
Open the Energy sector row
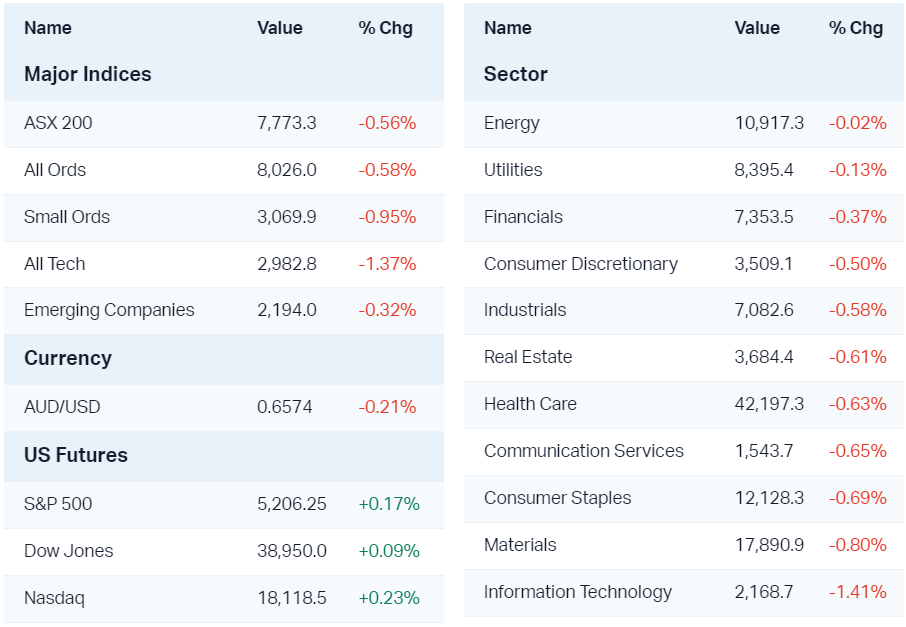(x=512, y=123)
